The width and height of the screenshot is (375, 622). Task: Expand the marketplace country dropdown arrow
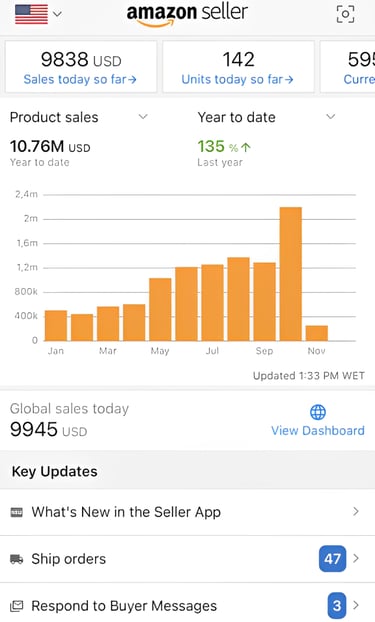pyautogui.click(x=58, y=14)
